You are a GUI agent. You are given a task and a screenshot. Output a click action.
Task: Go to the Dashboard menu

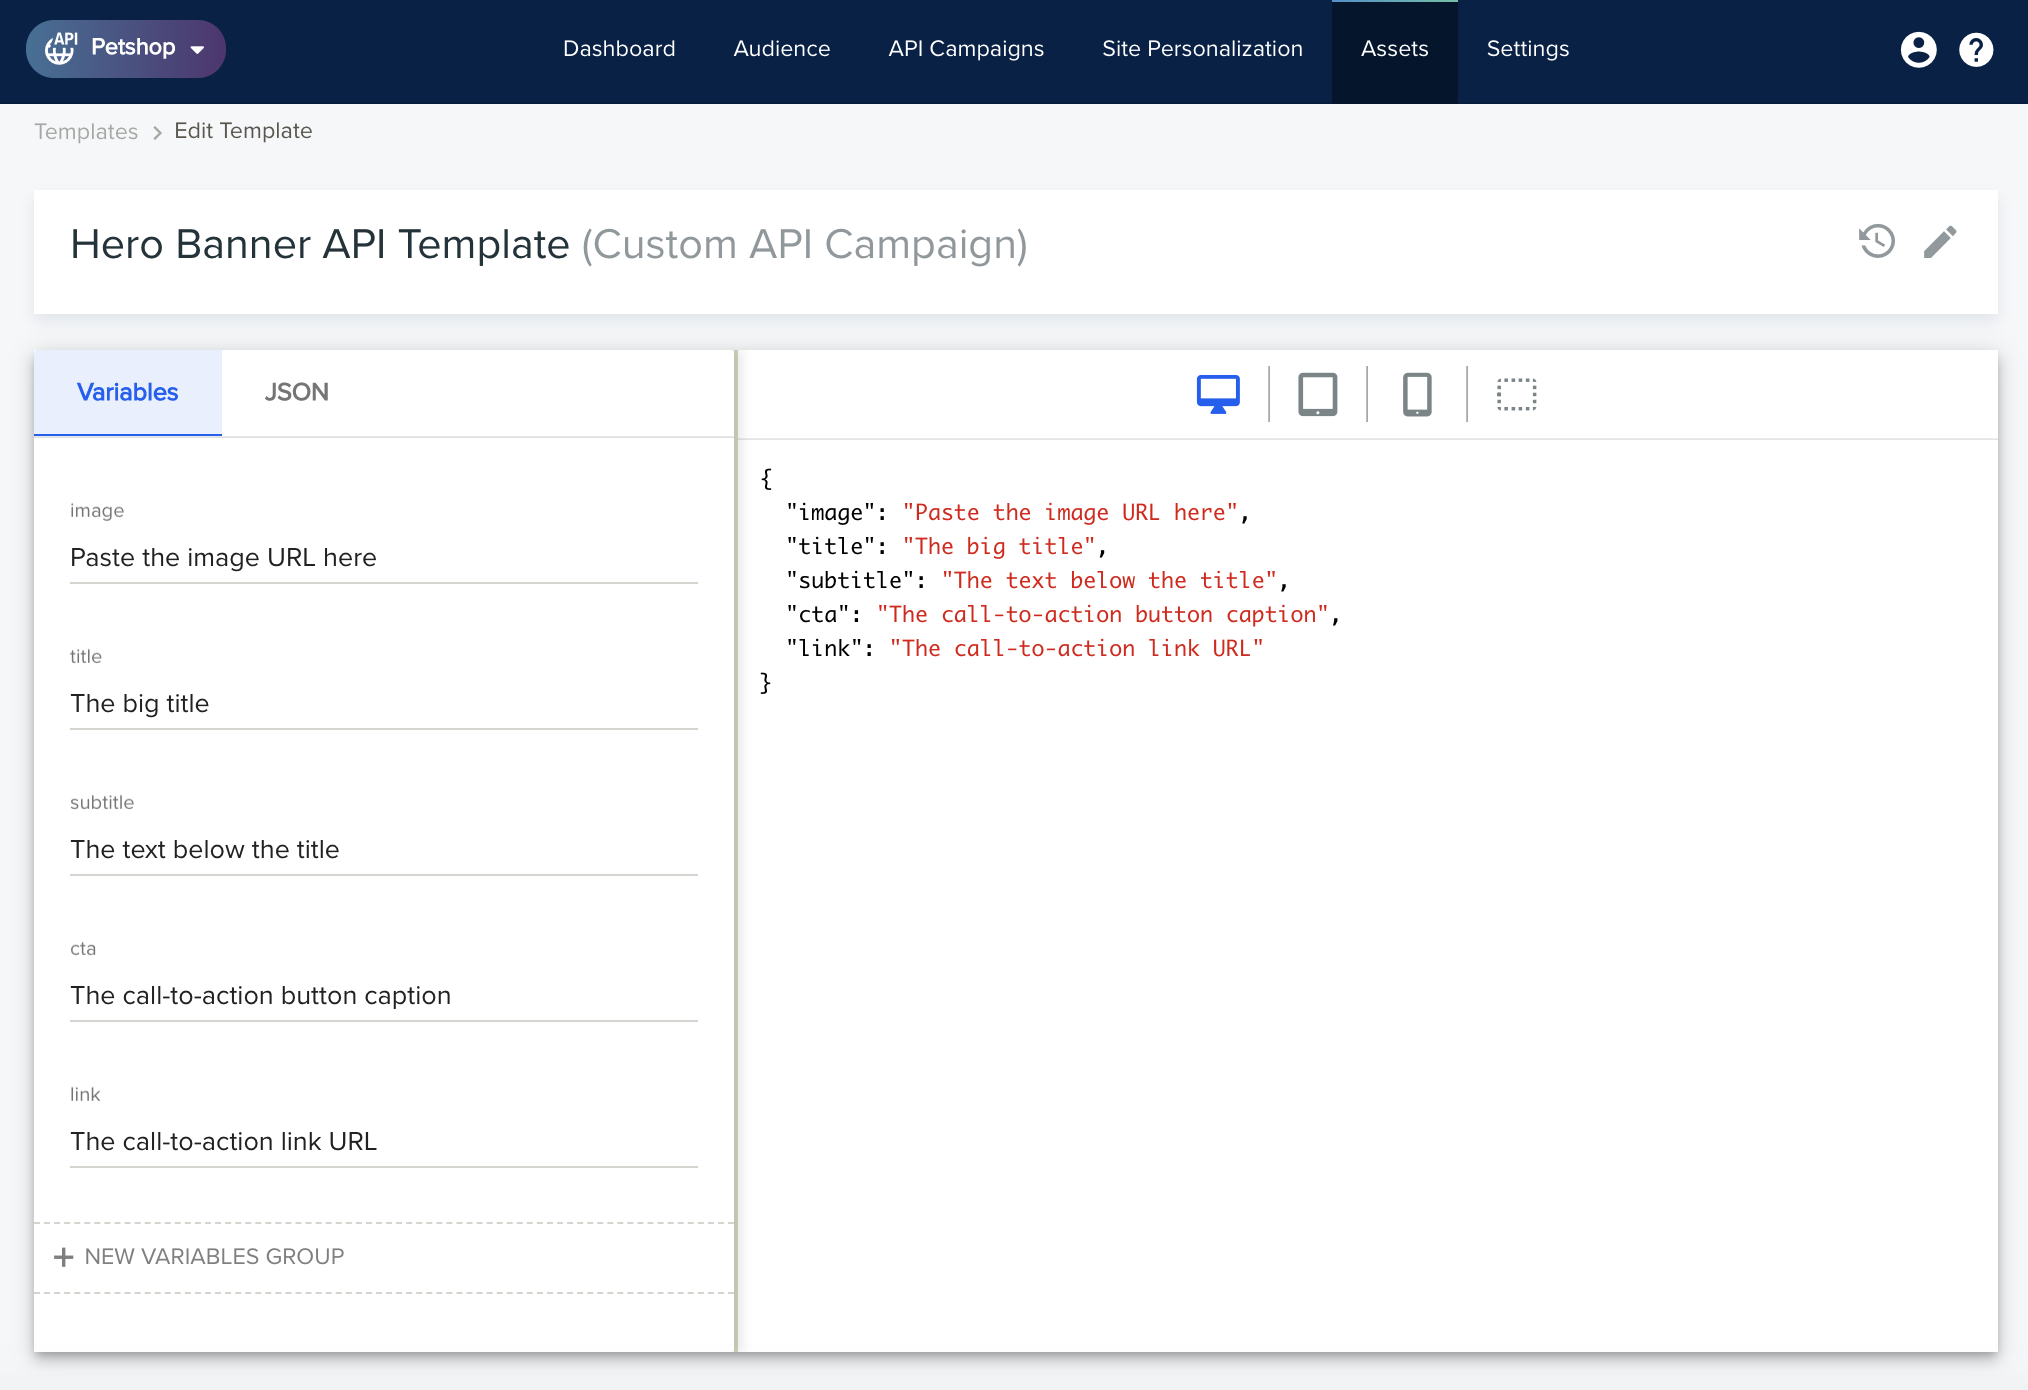click(x=619, y=49)
